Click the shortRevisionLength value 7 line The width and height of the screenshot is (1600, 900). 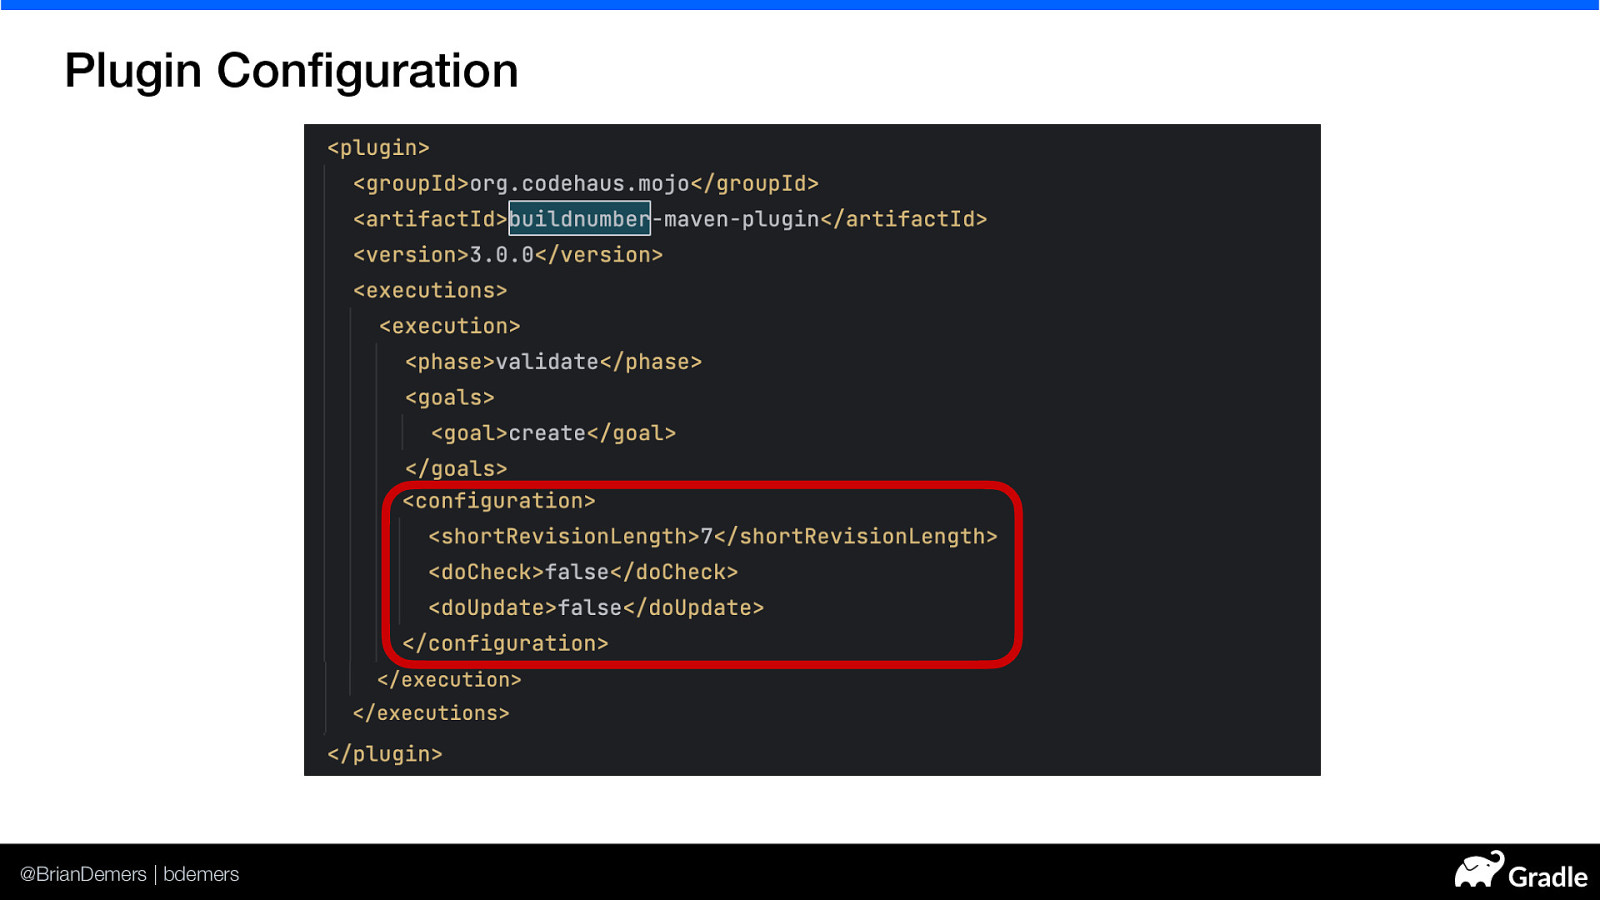point(713,537)
